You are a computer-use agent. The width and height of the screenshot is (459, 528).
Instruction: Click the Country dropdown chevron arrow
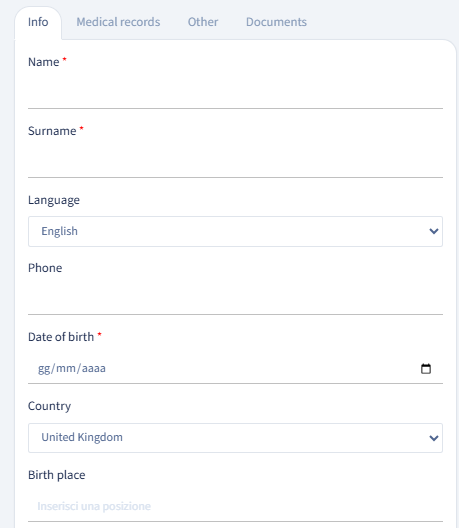(x=434, y=438)
